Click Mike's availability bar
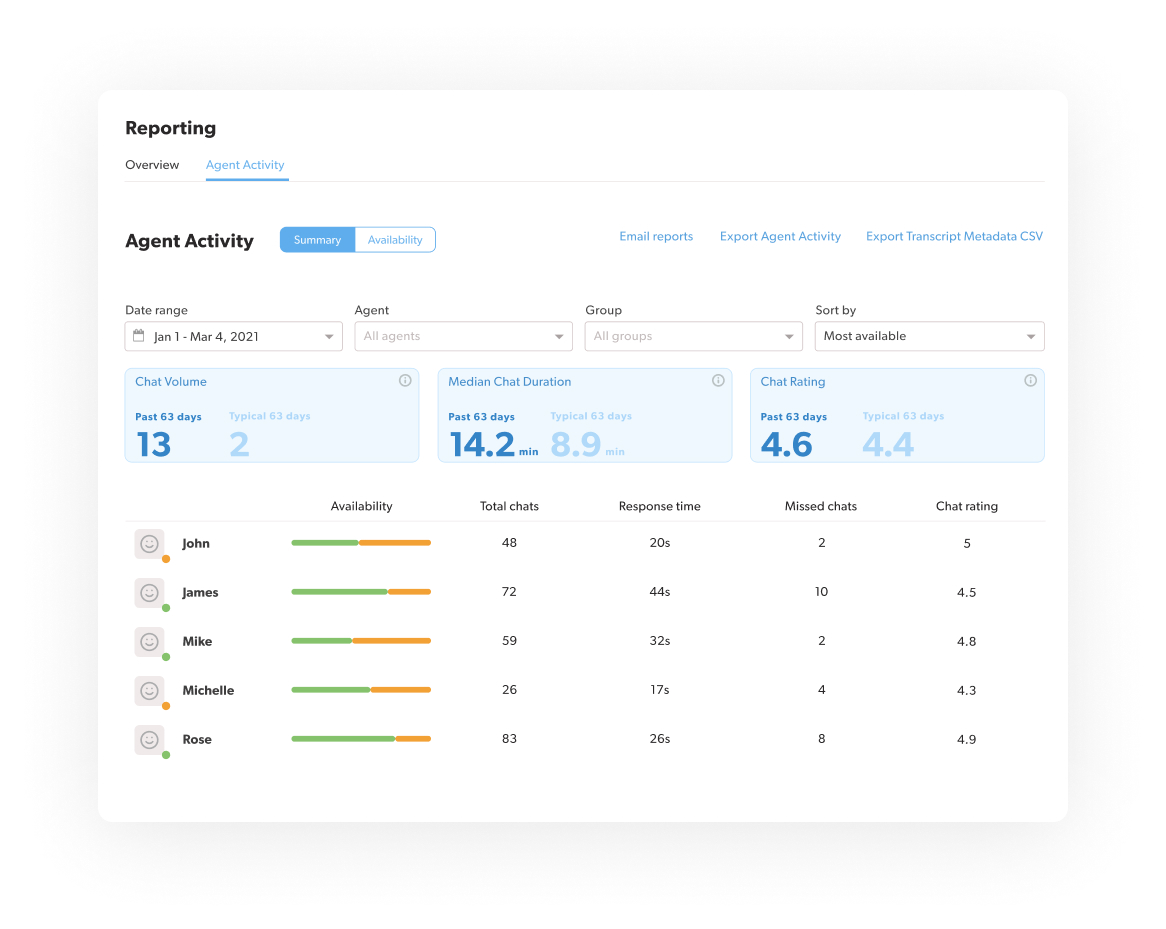Screen dimensions: 1166x929 (361, 641)
